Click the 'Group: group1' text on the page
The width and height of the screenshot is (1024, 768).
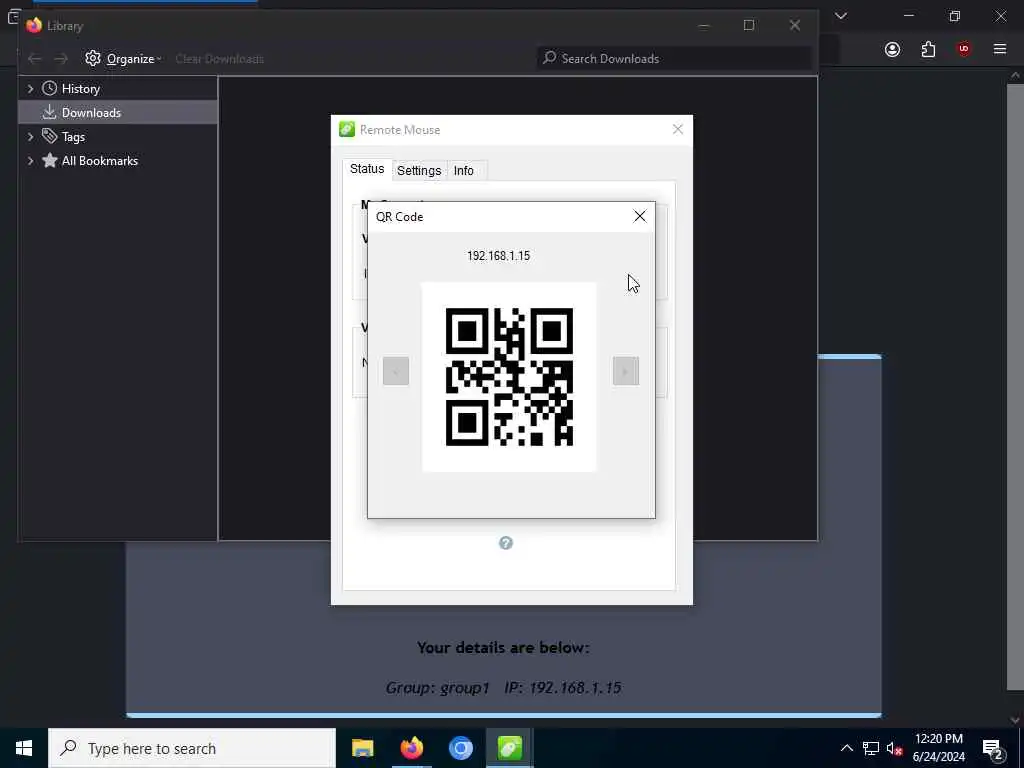pyautogui.click(x=437, y=687)
